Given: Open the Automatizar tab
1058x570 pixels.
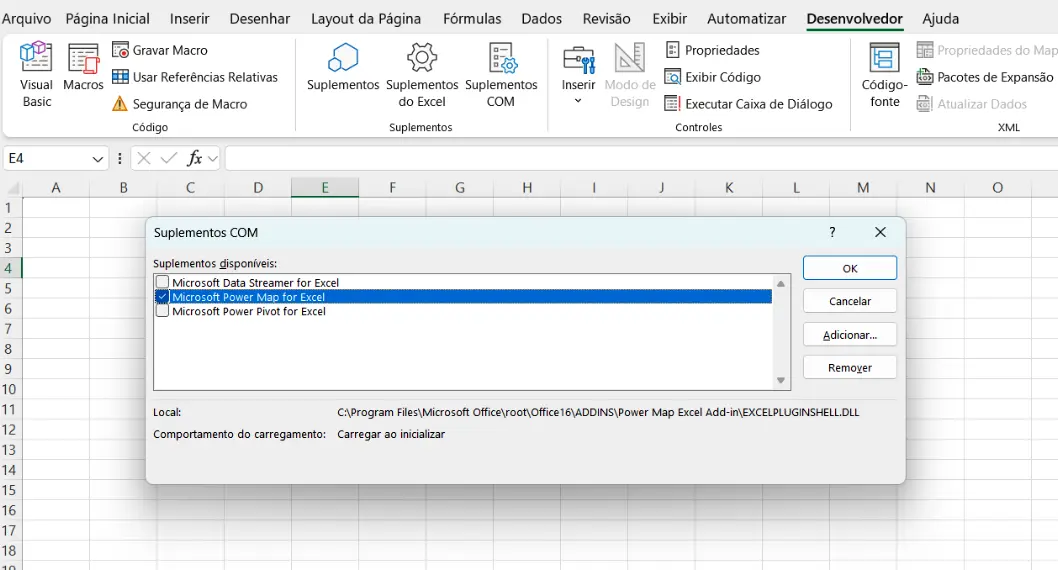Looking at the screenshot, I should [x=746, y=19].
